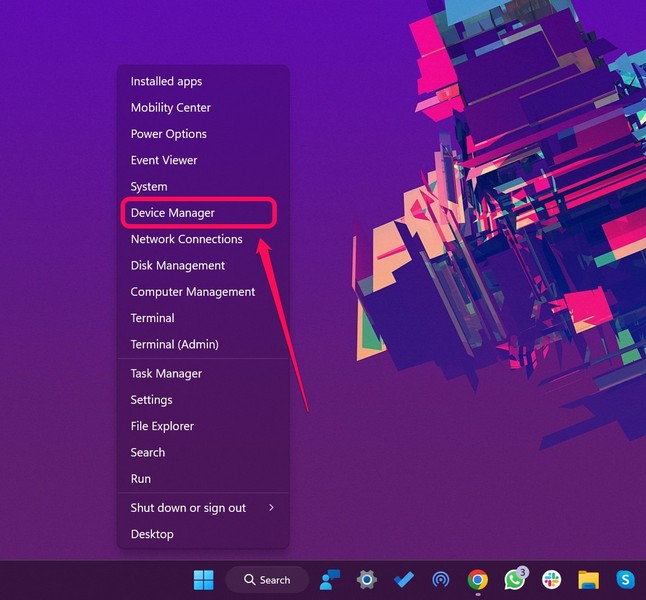Open Google Chrome from the taskbar
Screen dimensions: 646x600
pyautogui.click(x=478, y=580)
